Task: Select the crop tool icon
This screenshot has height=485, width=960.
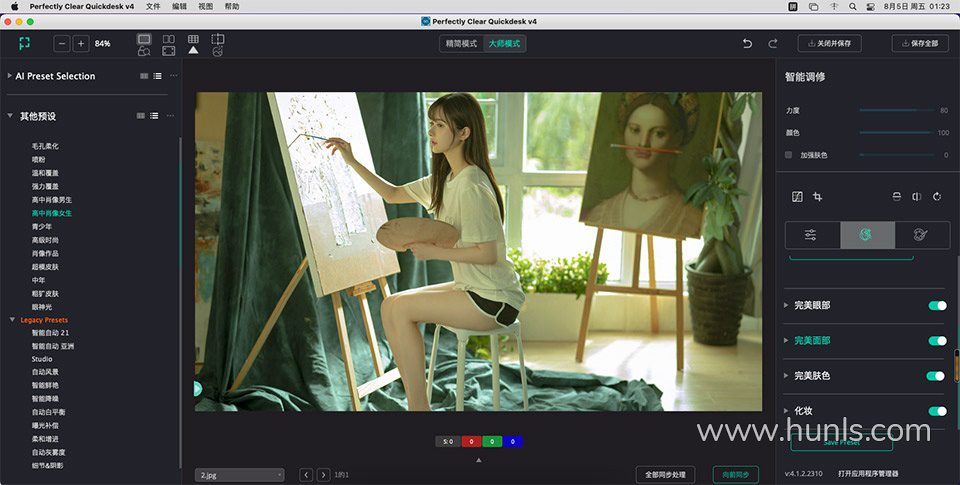Action: [x=817, y=197]
